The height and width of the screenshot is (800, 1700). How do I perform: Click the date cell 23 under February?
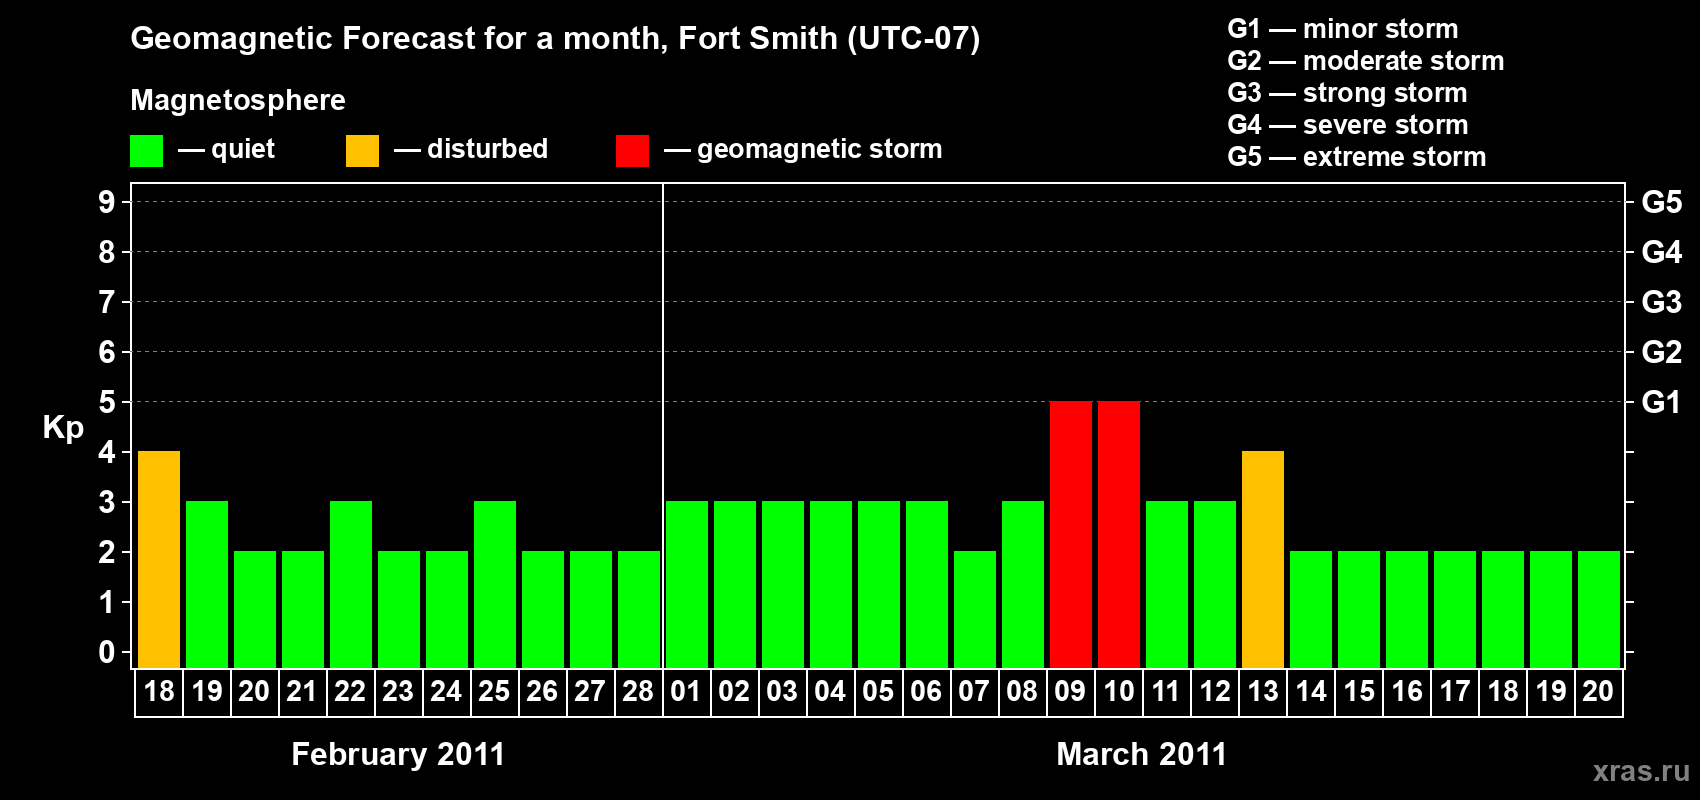tap(398, 692)
